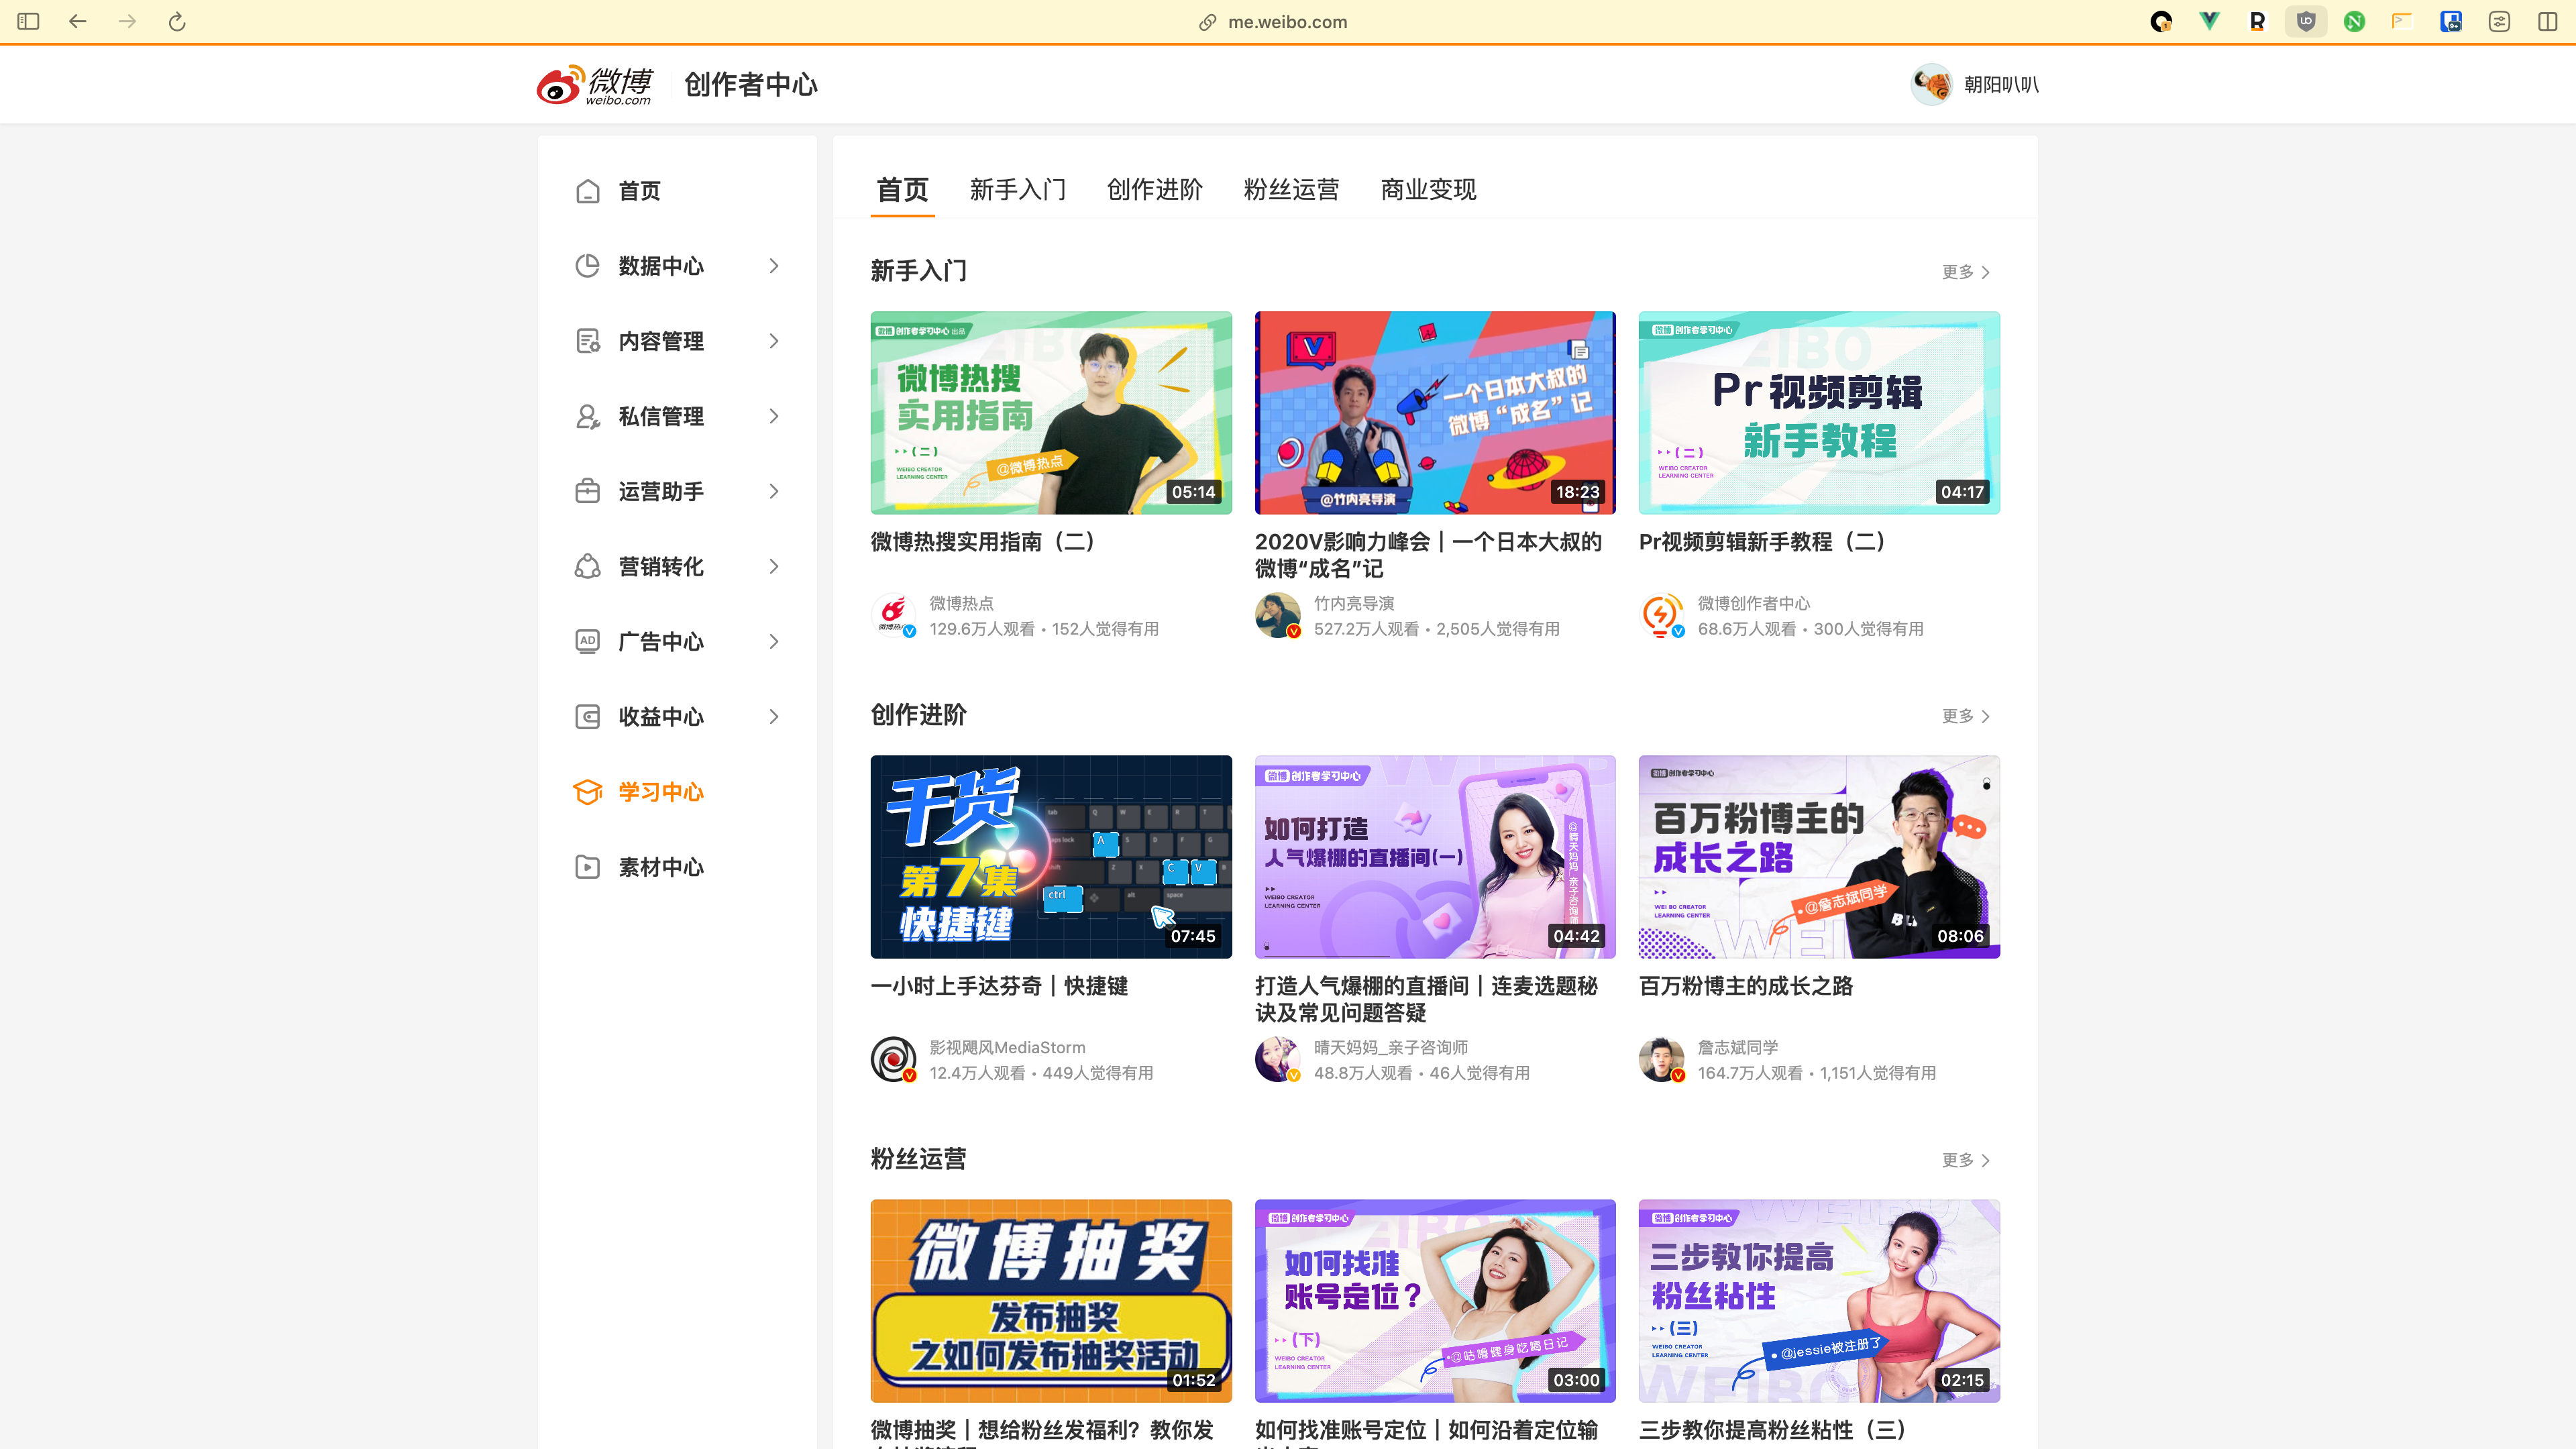Click the 影视飓风MediaStorm author avatar

point(893,1059)
